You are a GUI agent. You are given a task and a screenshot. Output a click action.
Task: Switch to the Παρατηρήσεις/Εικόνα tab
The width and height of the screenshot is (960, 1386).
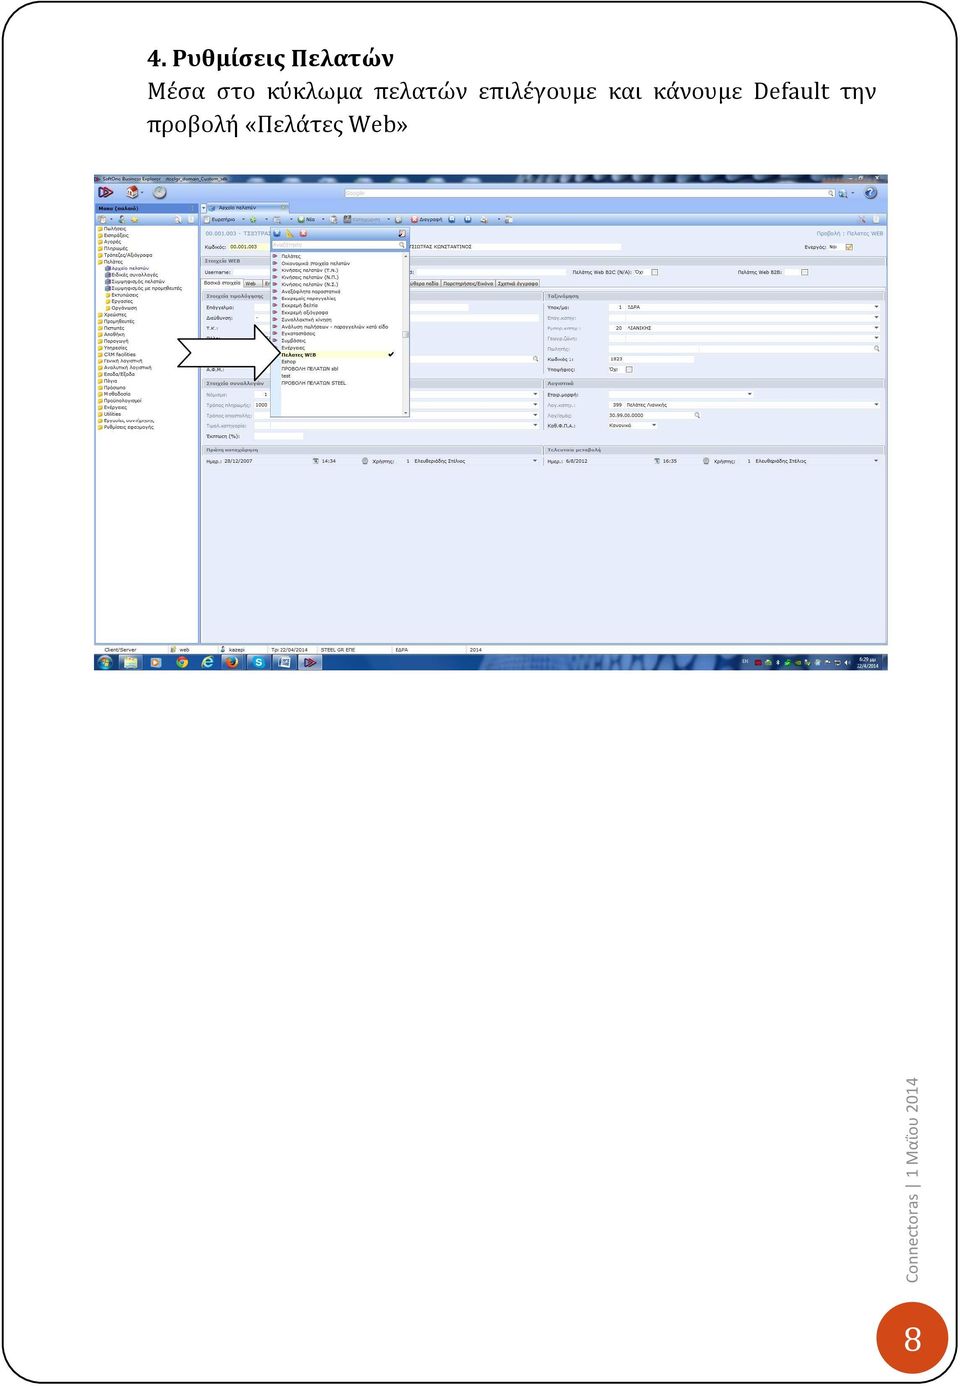pyautogui.click(x=468, y=283)
